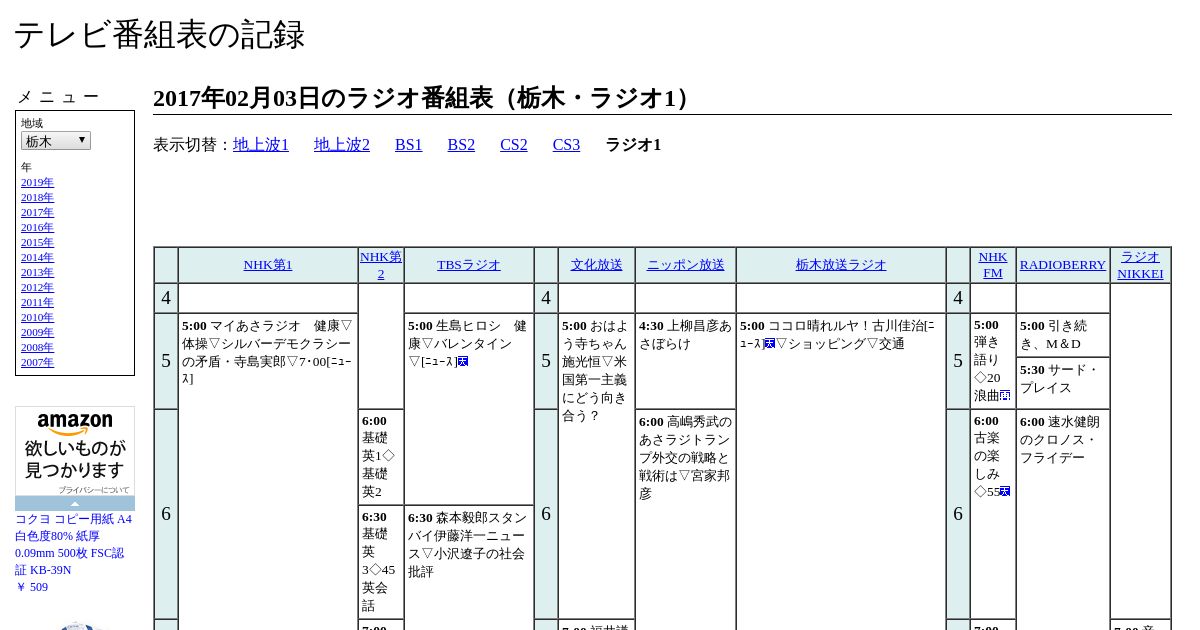Click the テレビ番組表の記録 site title
1200x630 pixels.
159,35
